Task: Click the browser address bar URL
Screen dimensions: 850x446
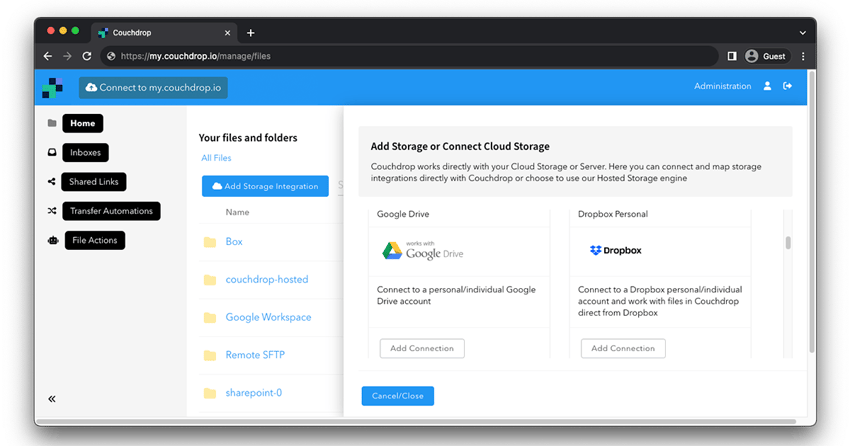Action: point(196,56)
